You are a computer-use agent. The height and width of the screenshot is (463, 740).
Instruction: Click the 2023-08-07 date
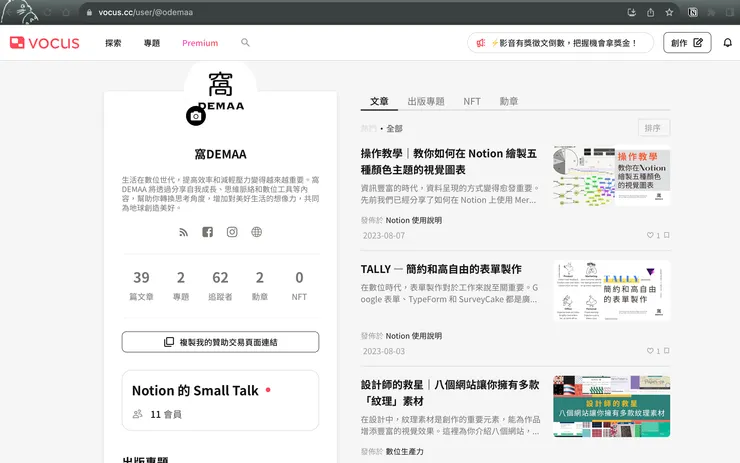click(x=384, y=236)
